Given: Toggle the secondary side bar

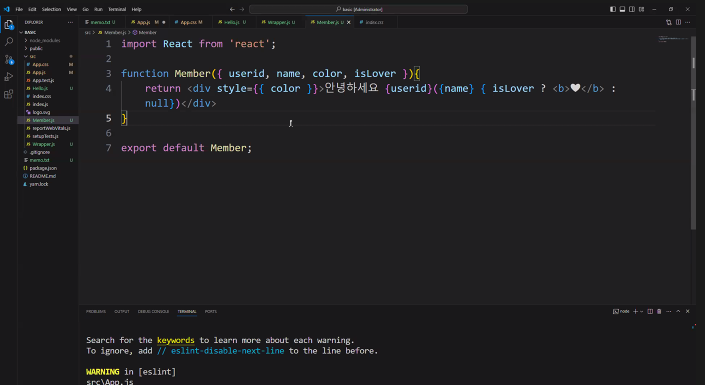Looking at the screenshot, I should [x=632, y=9].
